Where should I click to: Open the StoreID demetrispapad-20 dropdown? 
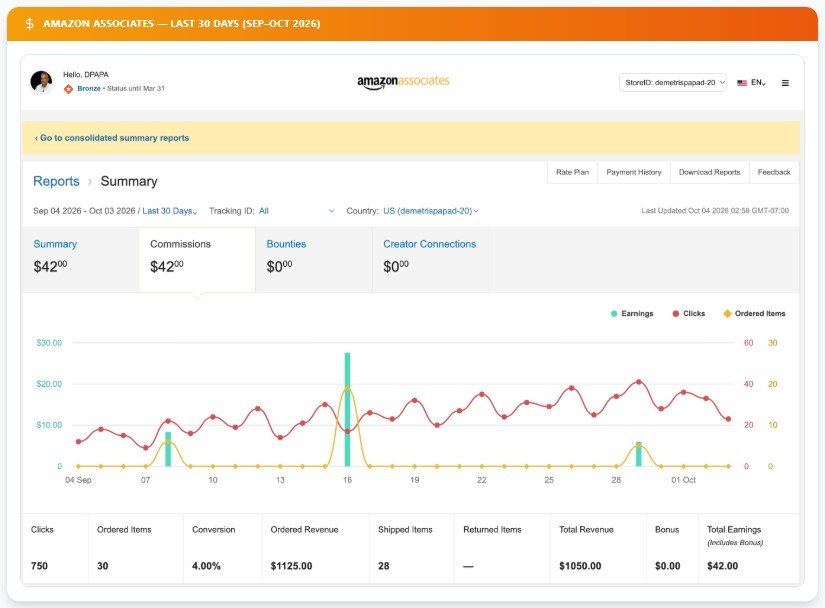coord(673,83)
